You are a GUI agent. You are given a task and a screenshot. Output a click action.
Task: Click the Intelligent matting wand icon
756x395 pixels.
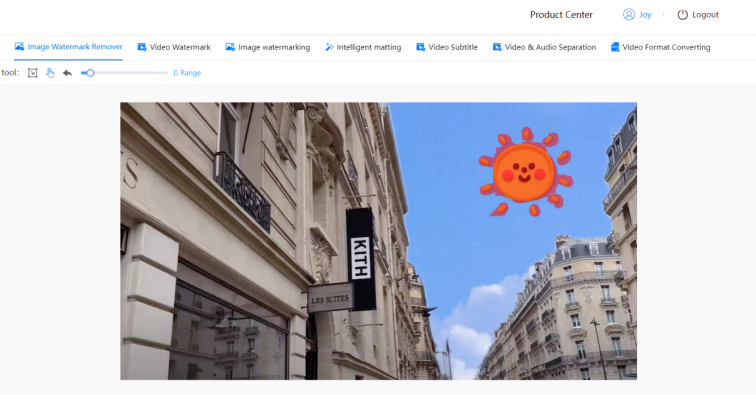coord(329,47)
